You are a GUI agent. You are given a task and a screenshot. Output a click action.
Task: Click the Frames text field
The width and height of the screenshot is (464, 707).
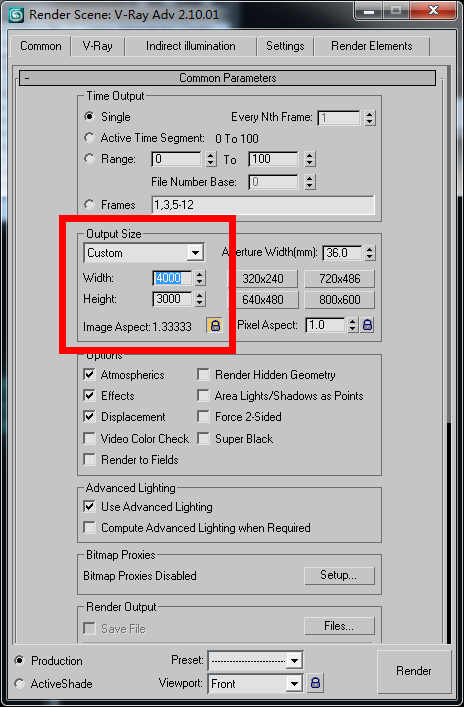263,205
